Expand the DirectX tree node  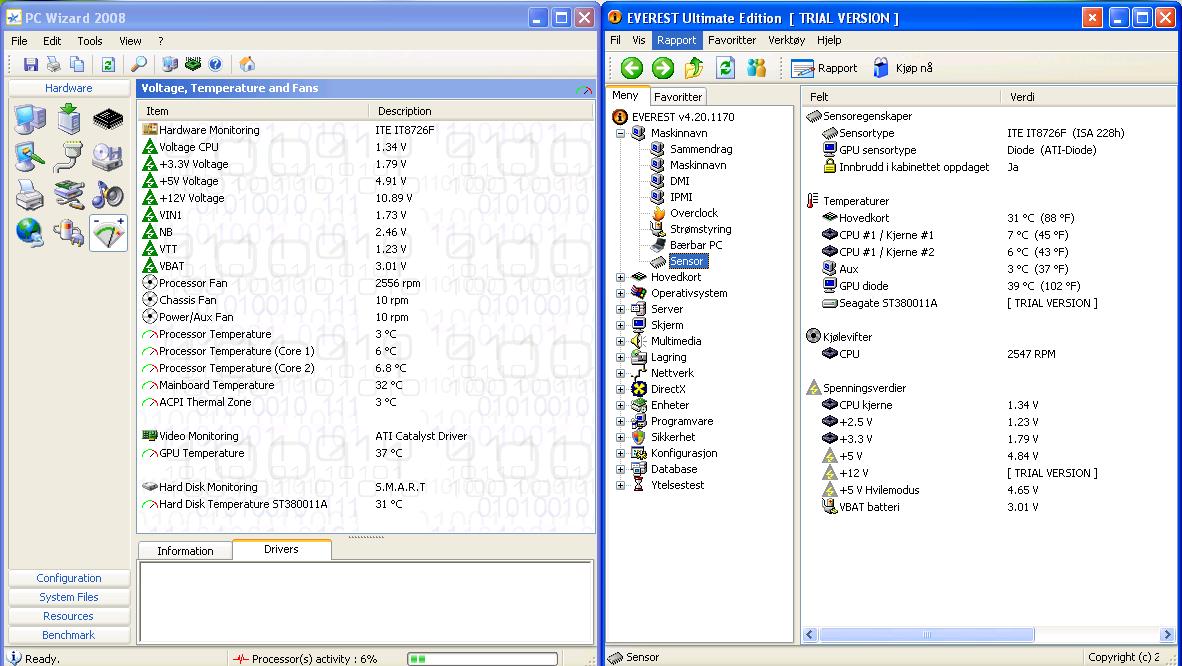[620, 389]
